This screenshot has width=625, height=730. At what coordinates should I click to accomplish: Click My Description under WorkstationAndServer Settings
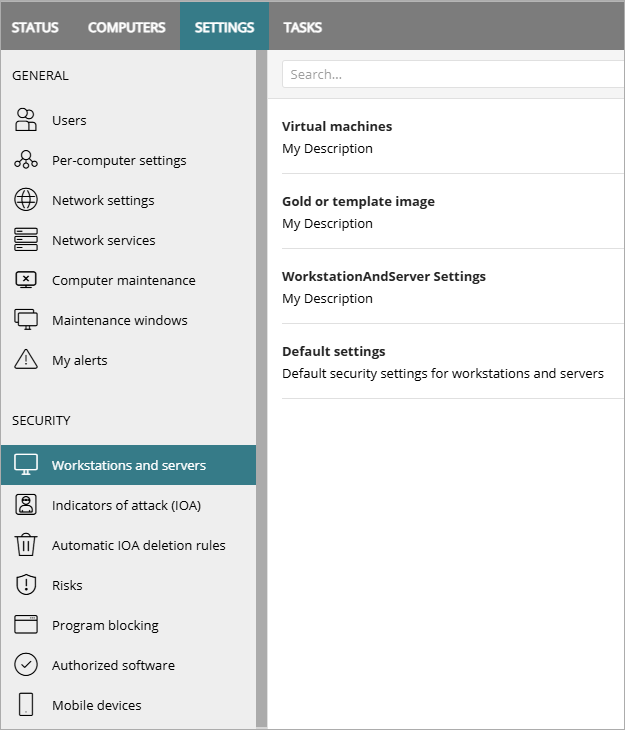point(327,298)
